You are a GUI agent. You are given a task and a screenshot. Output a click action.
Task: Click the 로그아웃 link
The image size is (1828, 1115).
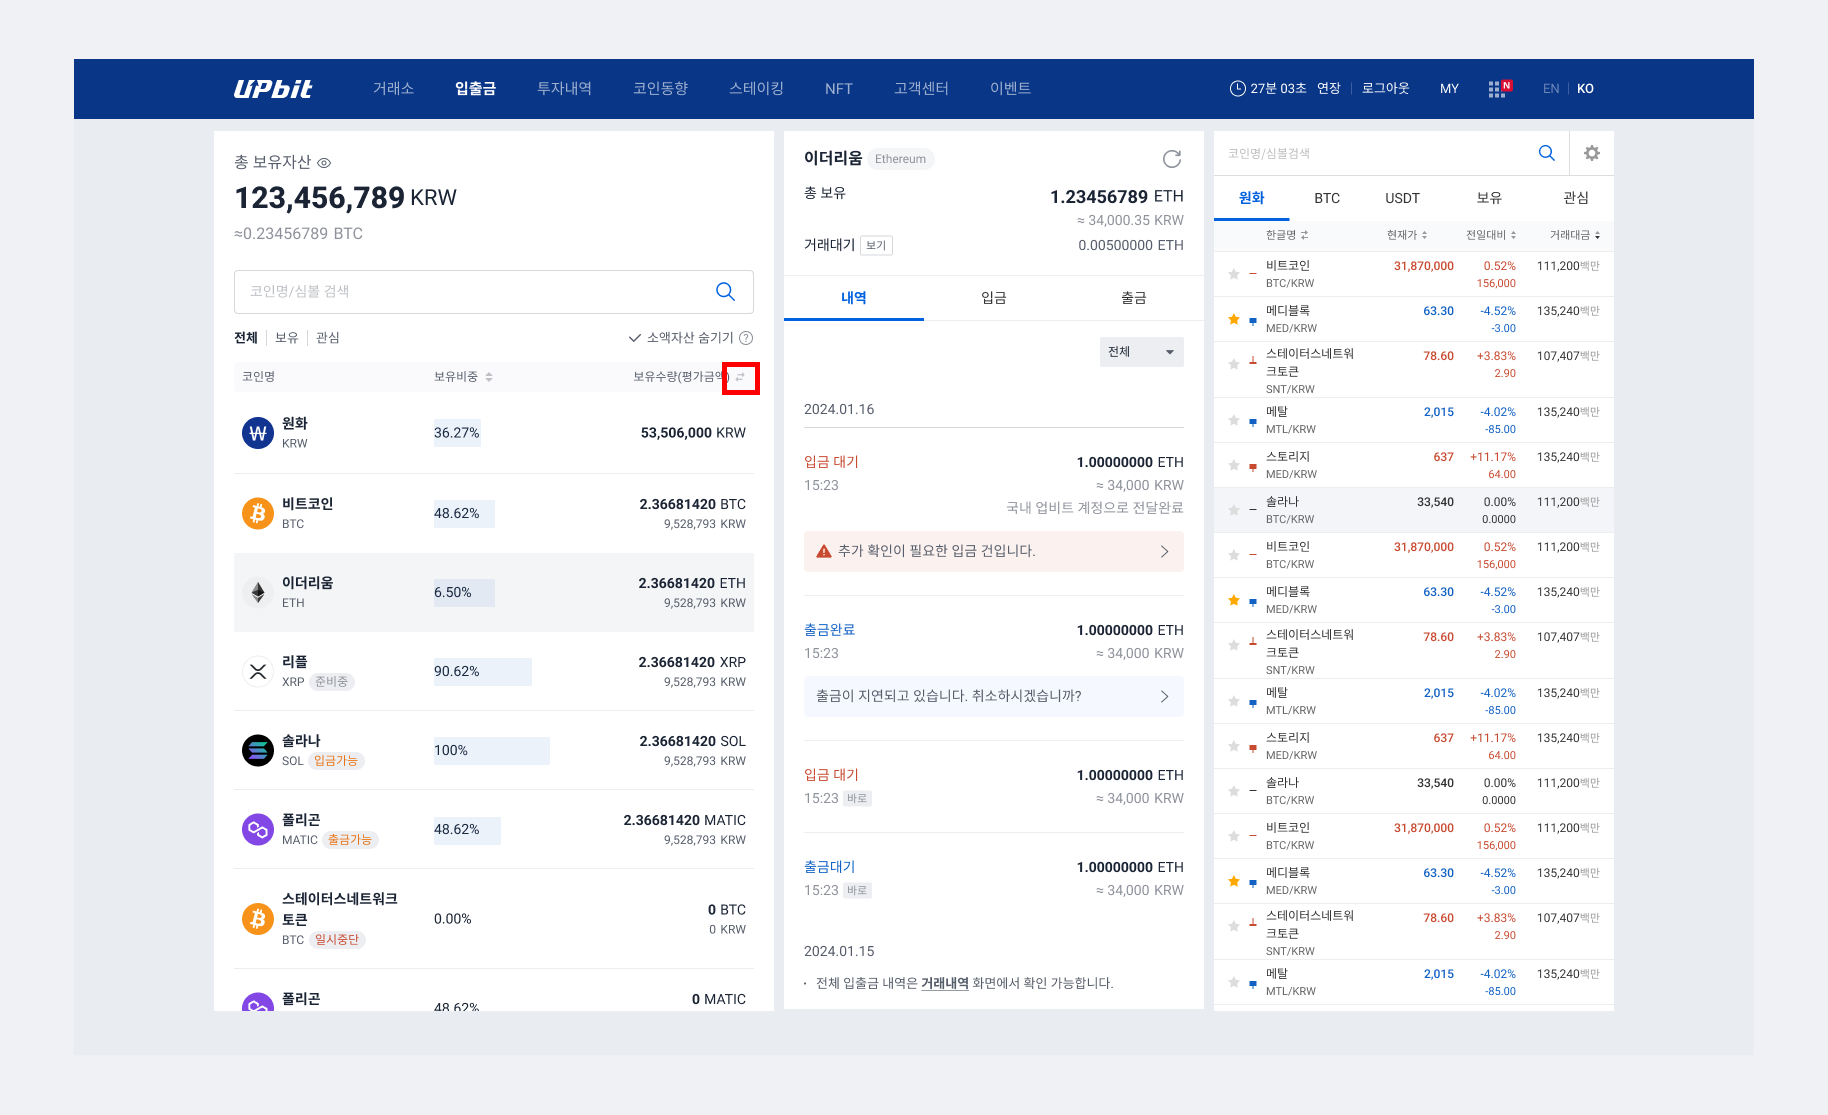tap(1385, 89)
